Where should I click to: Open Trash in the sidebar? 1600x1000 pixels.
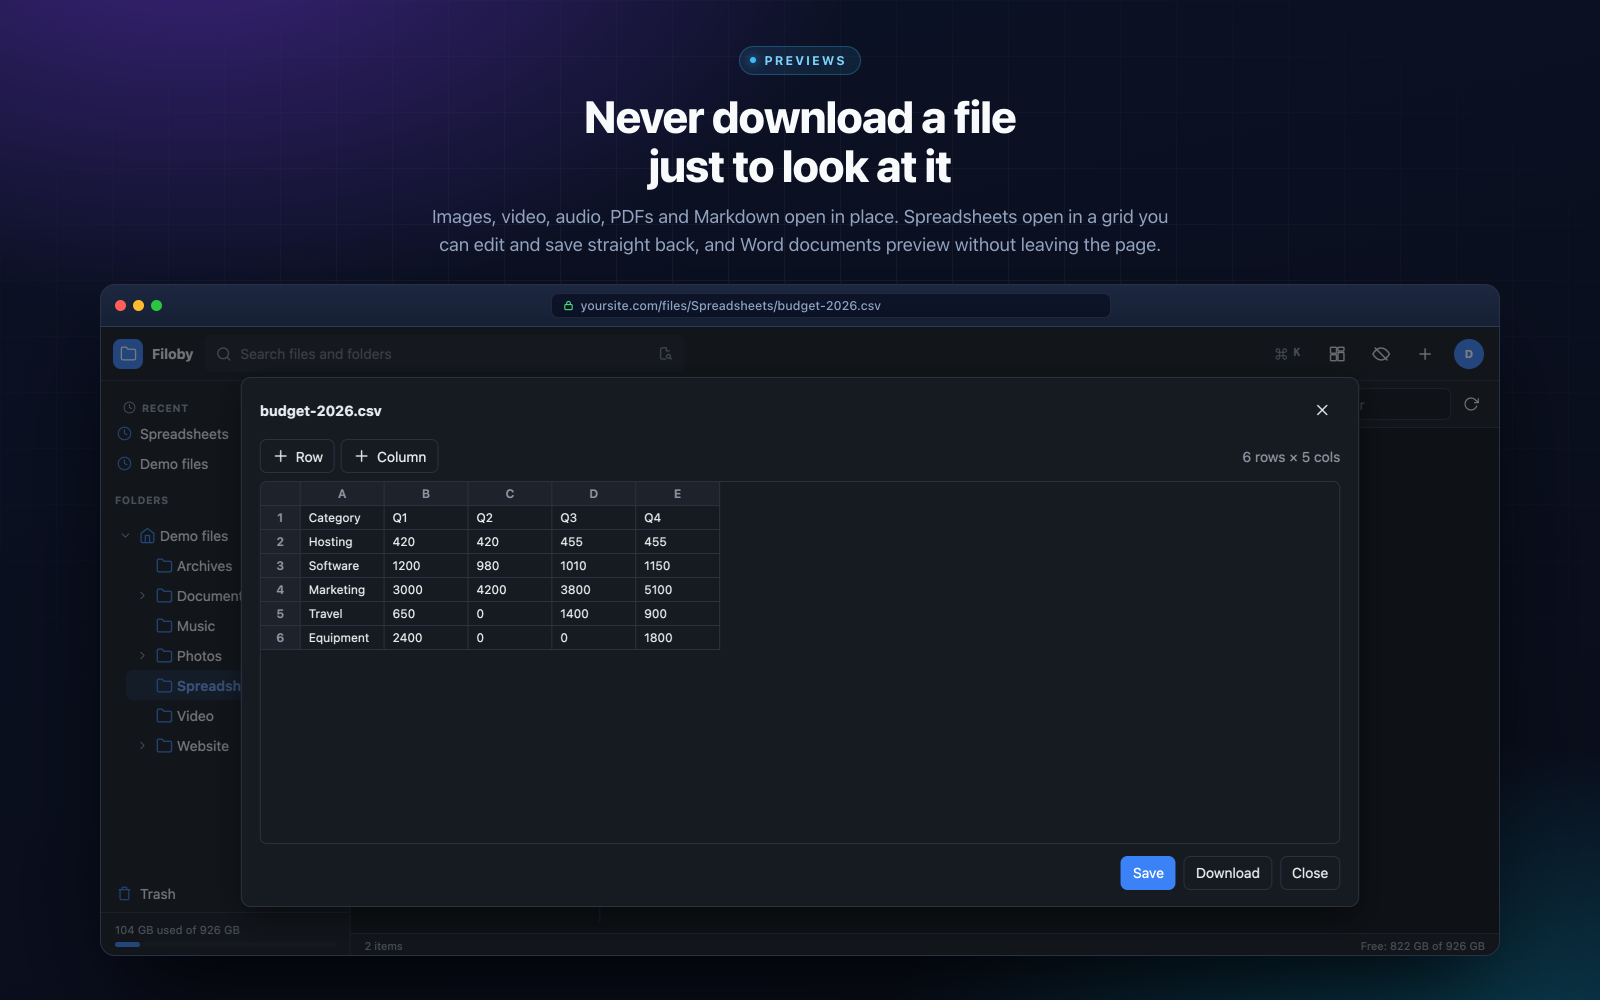coord(146,894)
